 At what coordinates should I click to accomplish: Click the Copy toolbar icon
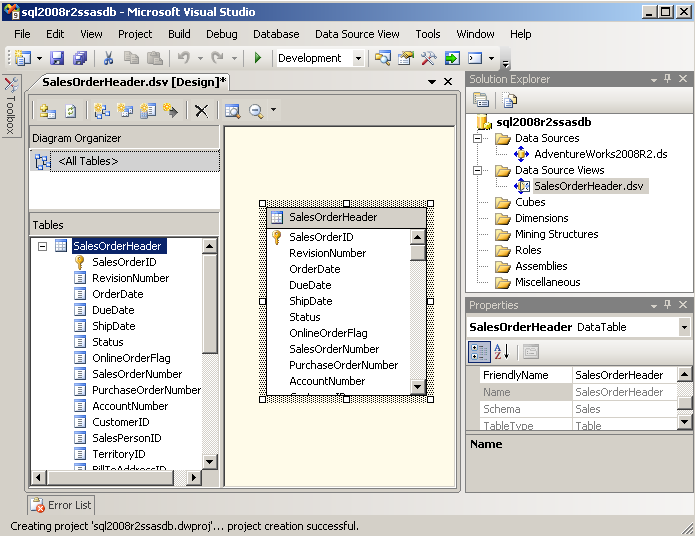131,58
